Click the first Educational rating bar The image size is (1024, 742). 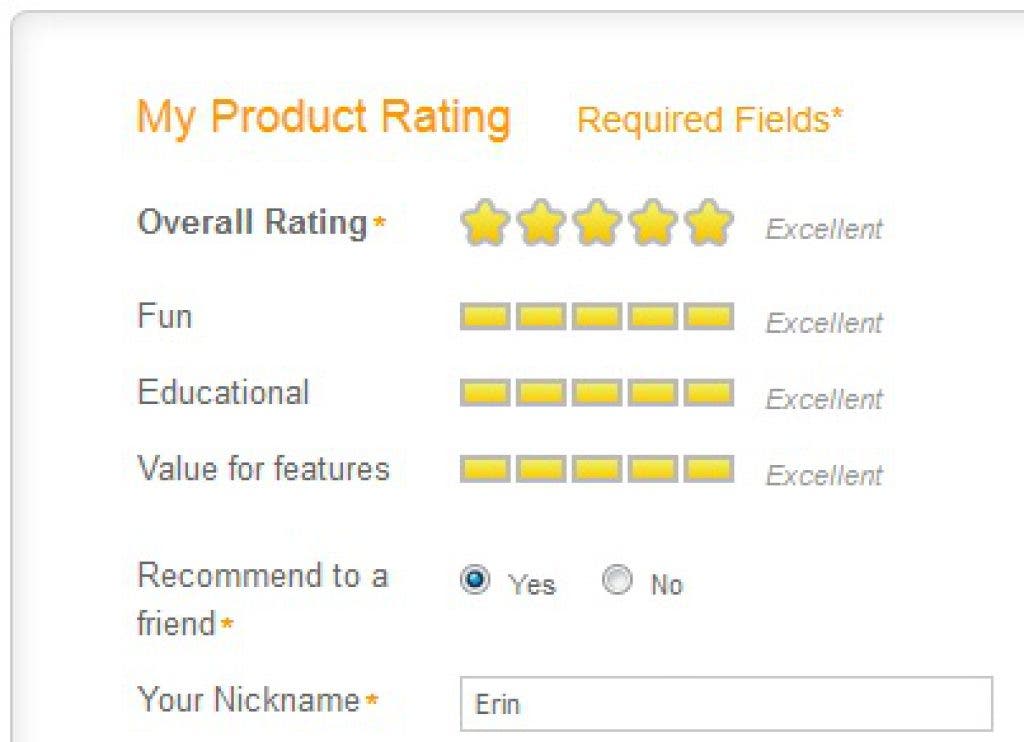tap(486, 393)
